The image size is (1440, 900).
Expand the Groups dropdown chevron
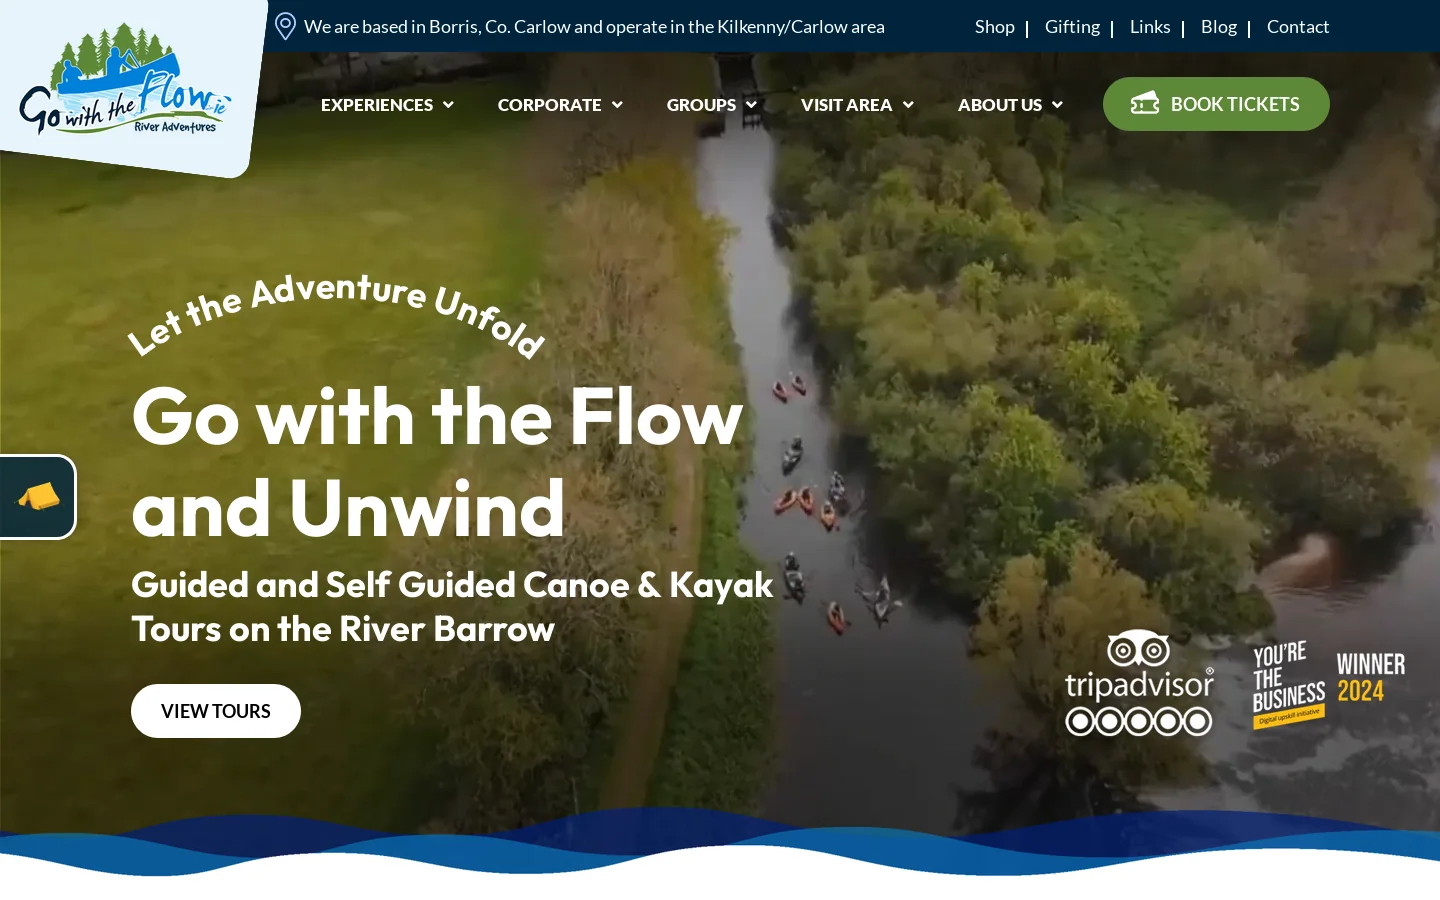coord(751,105)
